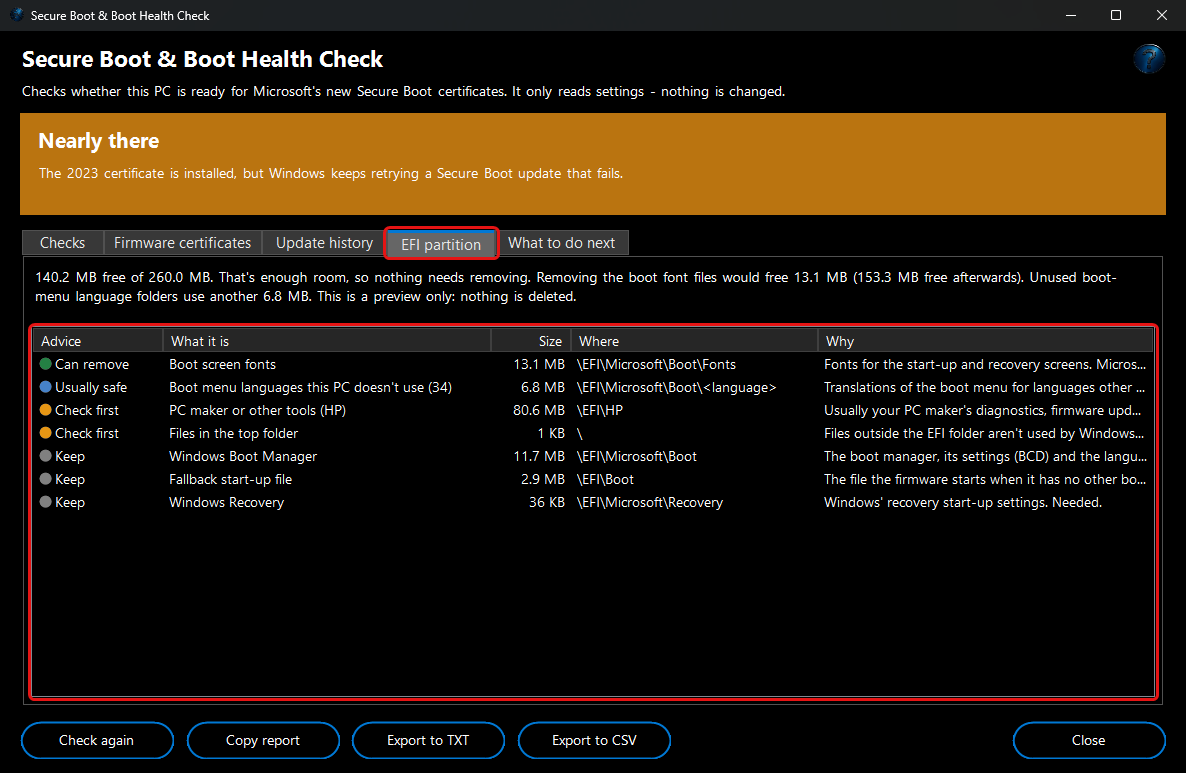Screen dimensions: 1186x773
Task: Open the Update history tab
Action: pyautogui.click(x=324, y=243)
